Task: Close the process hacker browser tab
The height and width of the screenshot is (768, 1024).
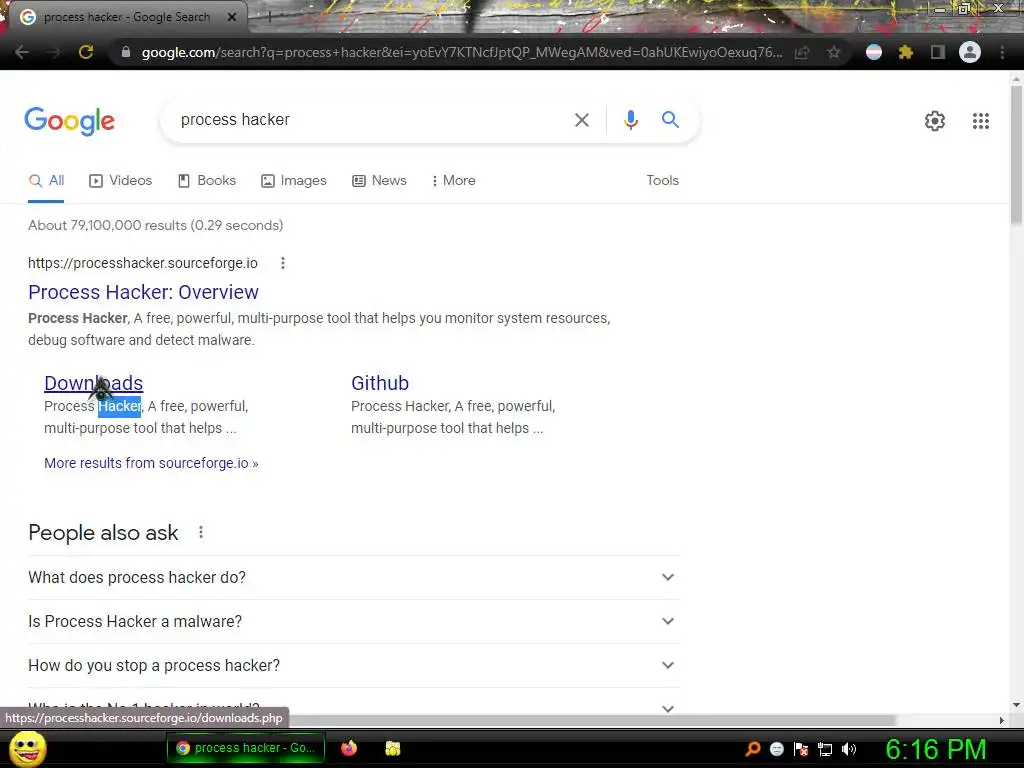Action: (x=232, y=17)
